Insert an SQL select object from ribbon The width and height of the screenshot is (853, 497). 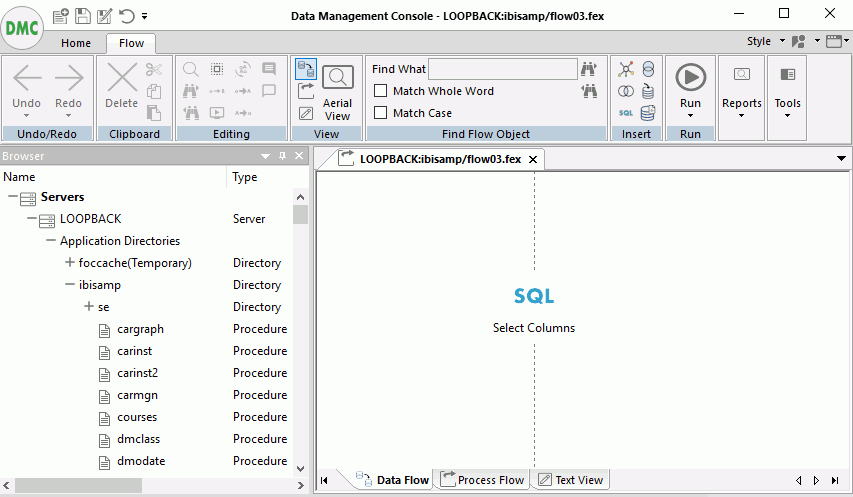[626, 113]
